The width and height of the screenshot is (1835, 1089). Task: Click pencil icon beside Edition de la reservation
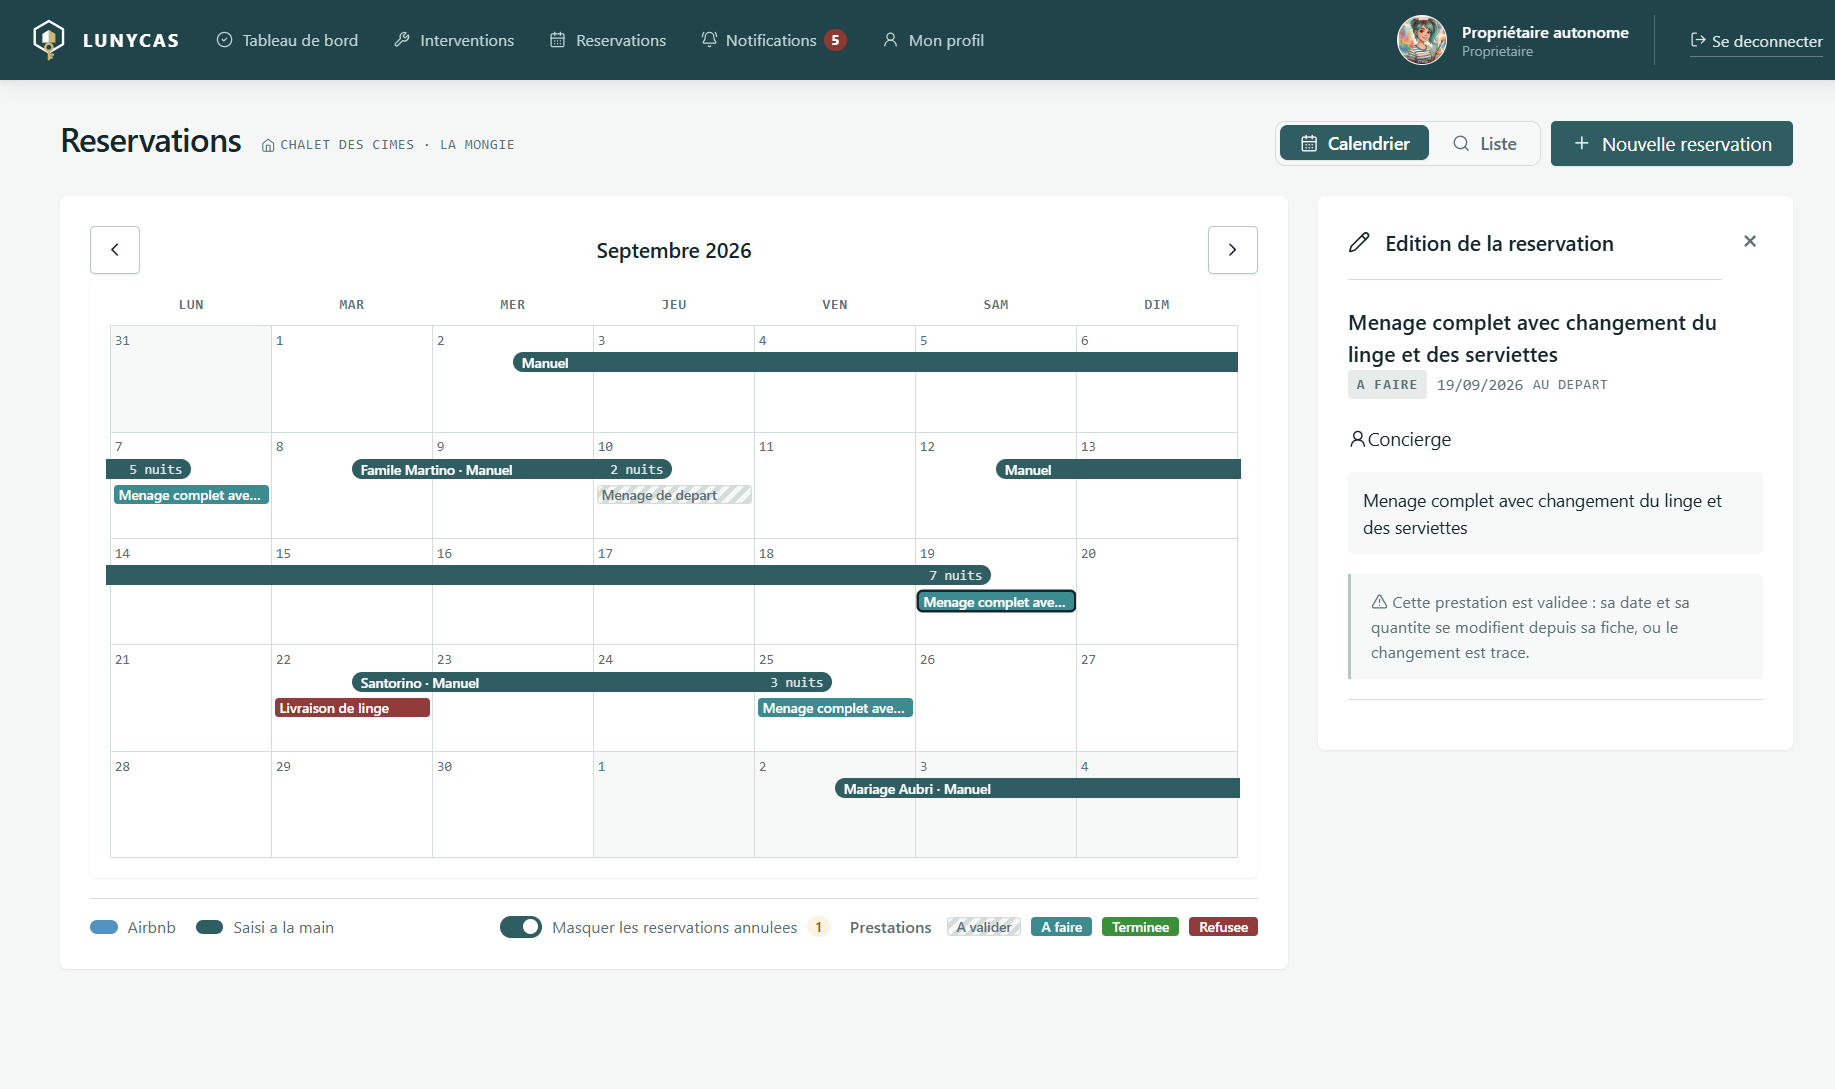coord(1359,243)
